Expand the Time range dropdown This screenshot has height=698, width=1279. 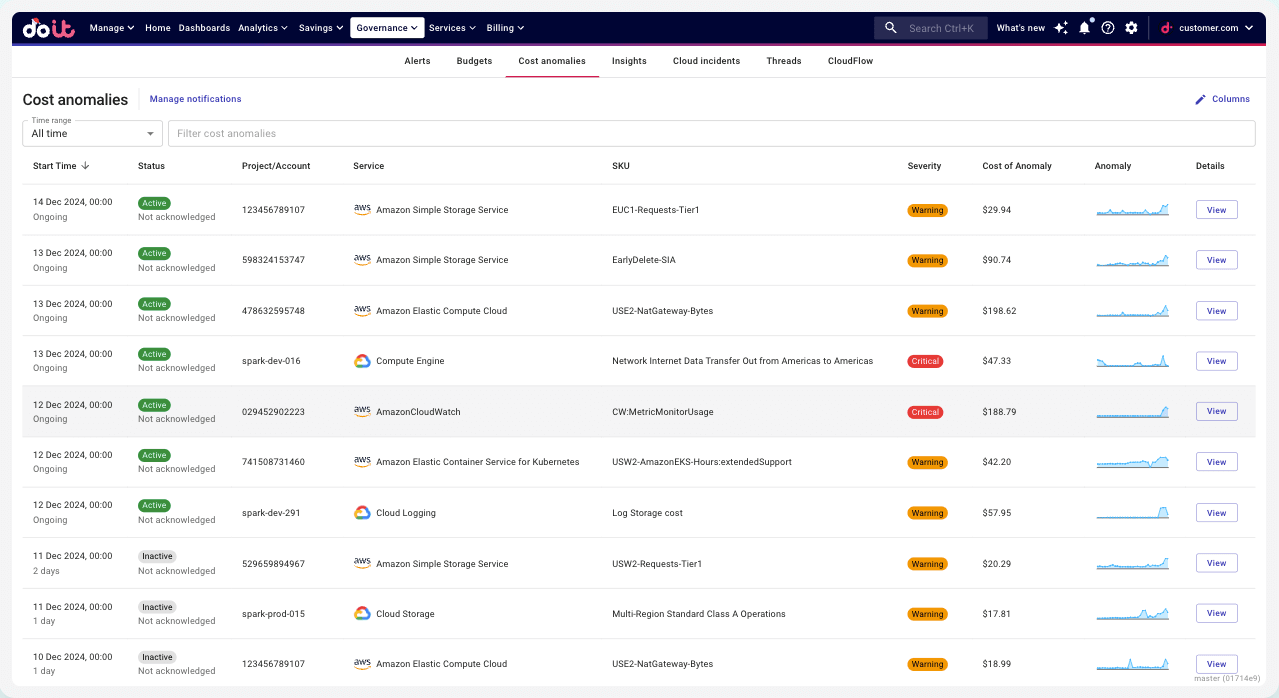point(92,133)
